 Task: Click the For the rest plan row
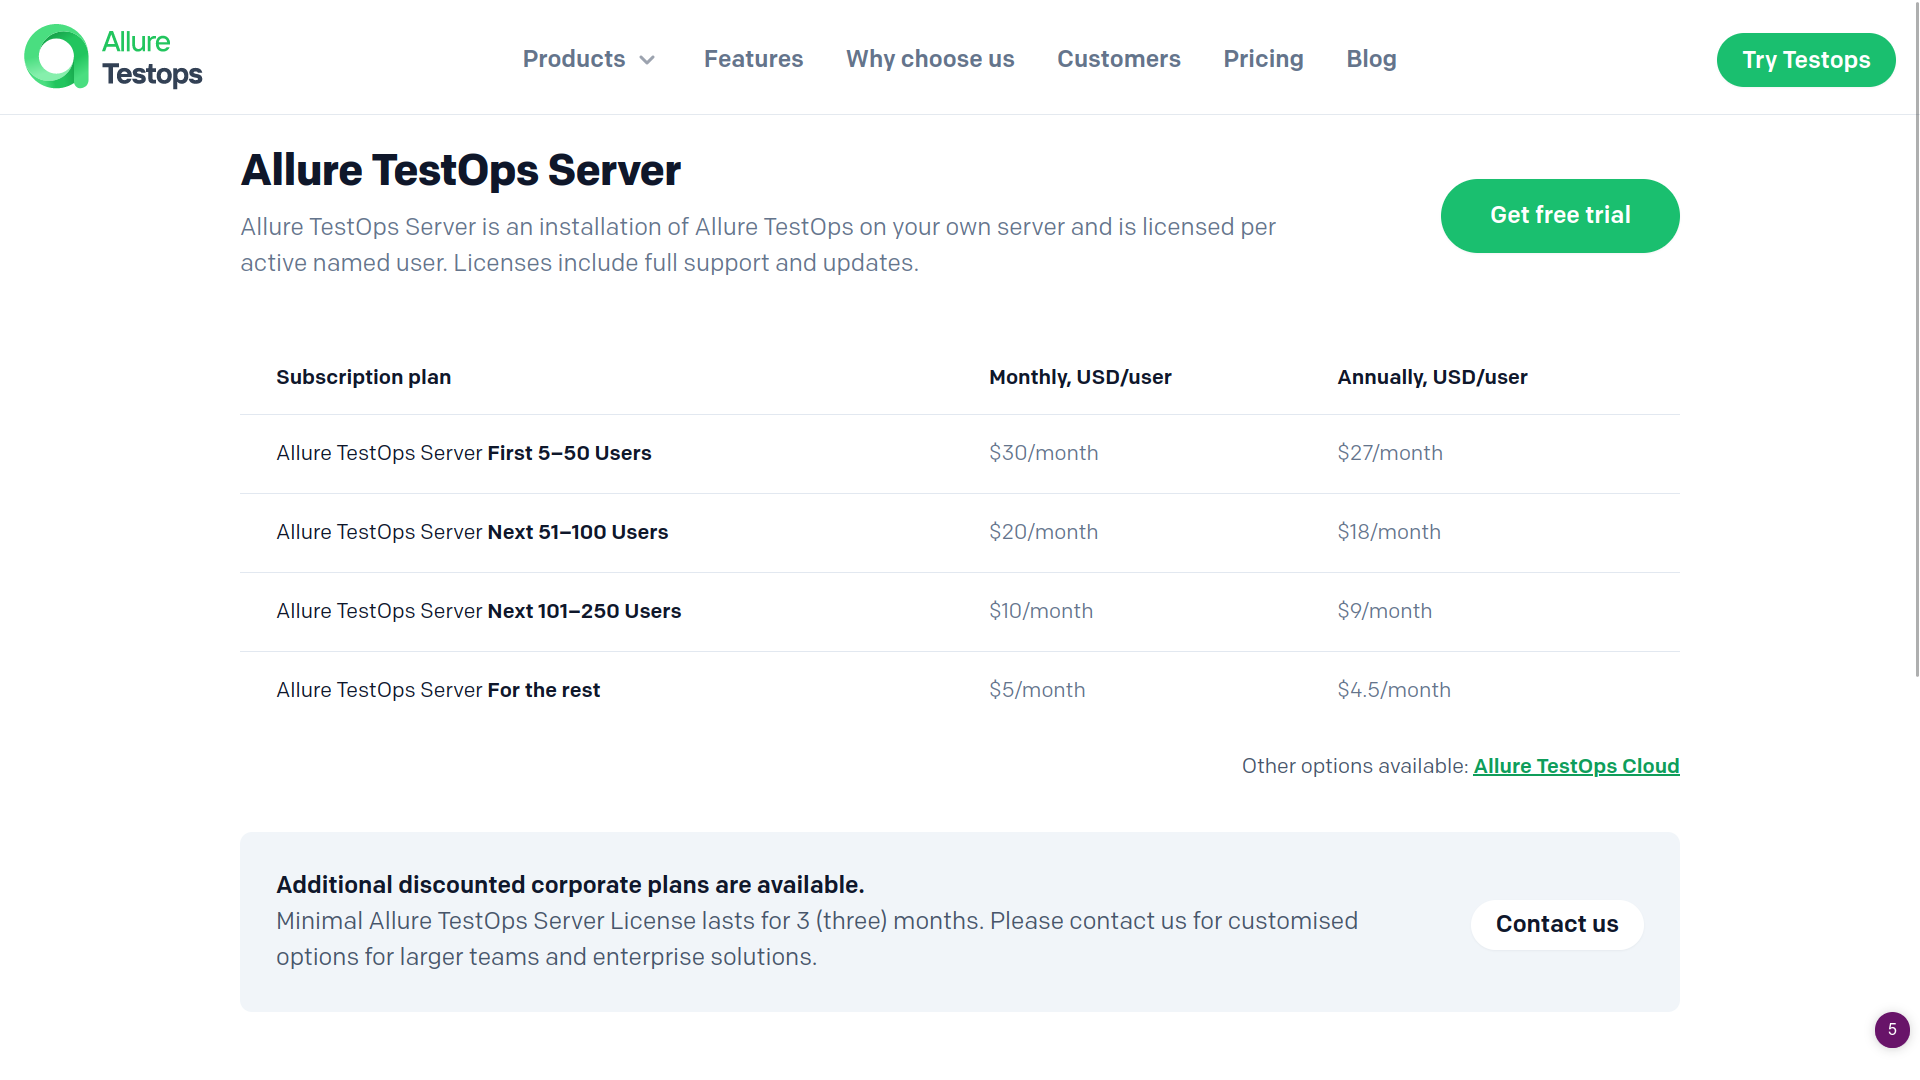click(438, 690)
